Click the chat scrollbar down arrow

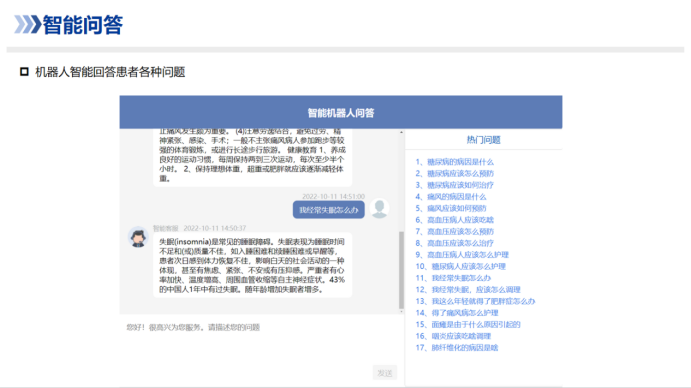pyautogui.click(x=401, y=312)
